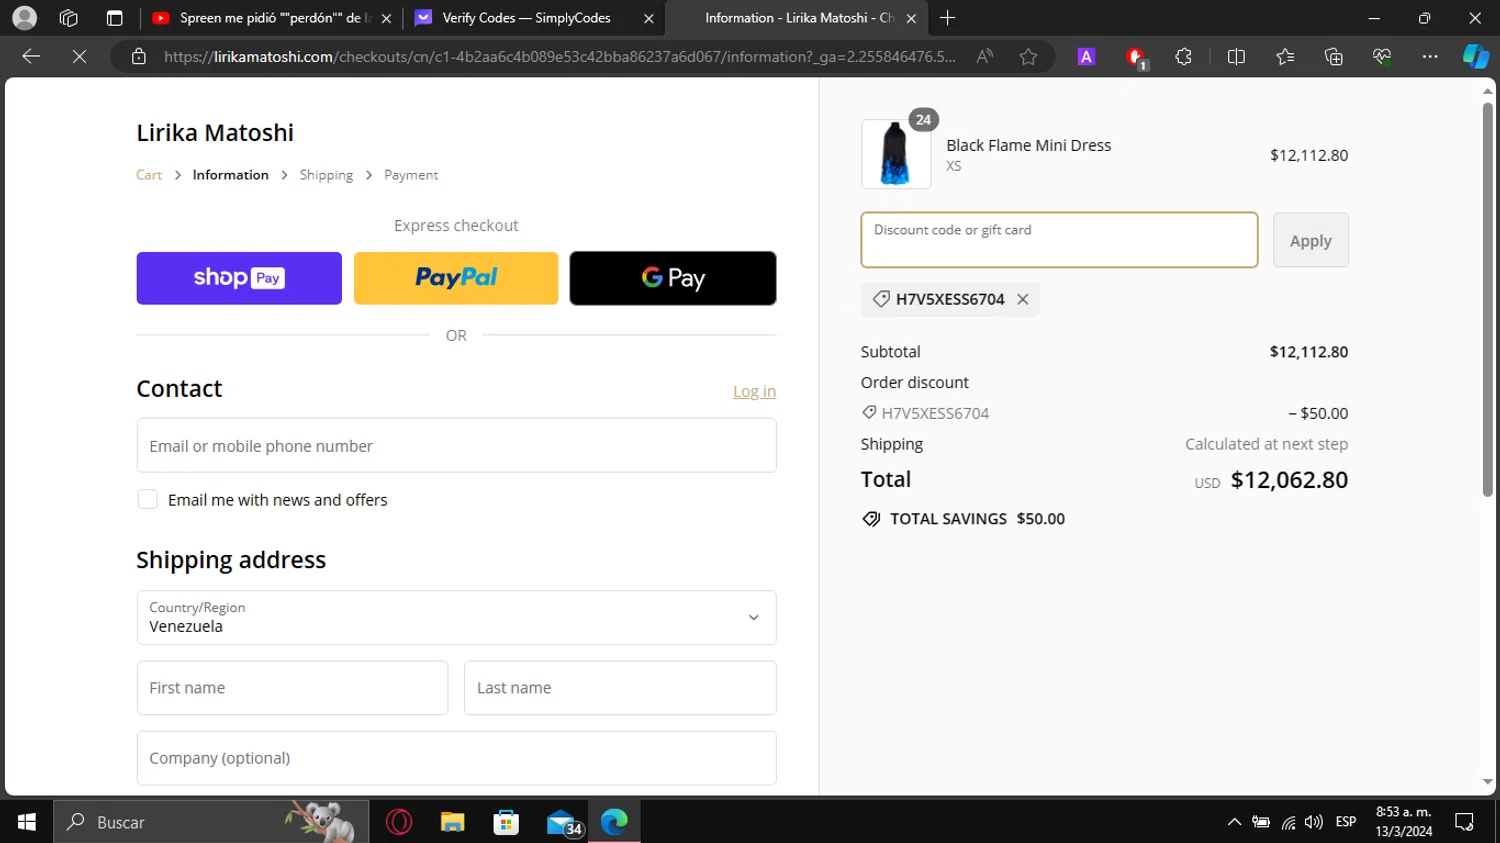Go to Cart breadcrumb link
The height and width of the screenshot is (843, 1500).
(149, 175)
